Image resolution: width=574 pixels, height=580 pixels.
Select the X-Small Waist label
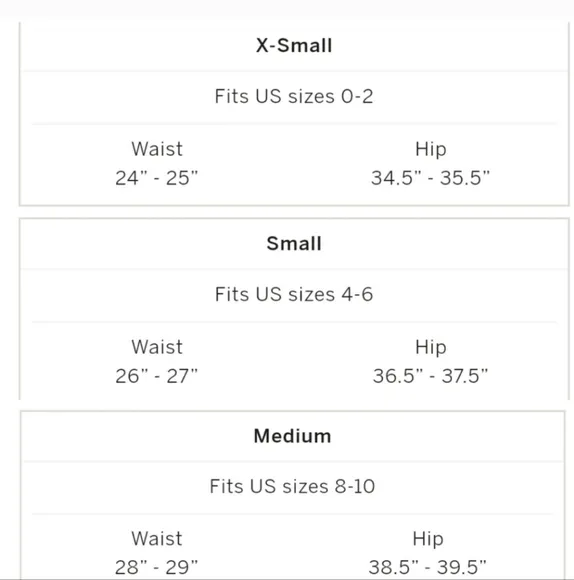pyautogui.click(x=157, y=149)
